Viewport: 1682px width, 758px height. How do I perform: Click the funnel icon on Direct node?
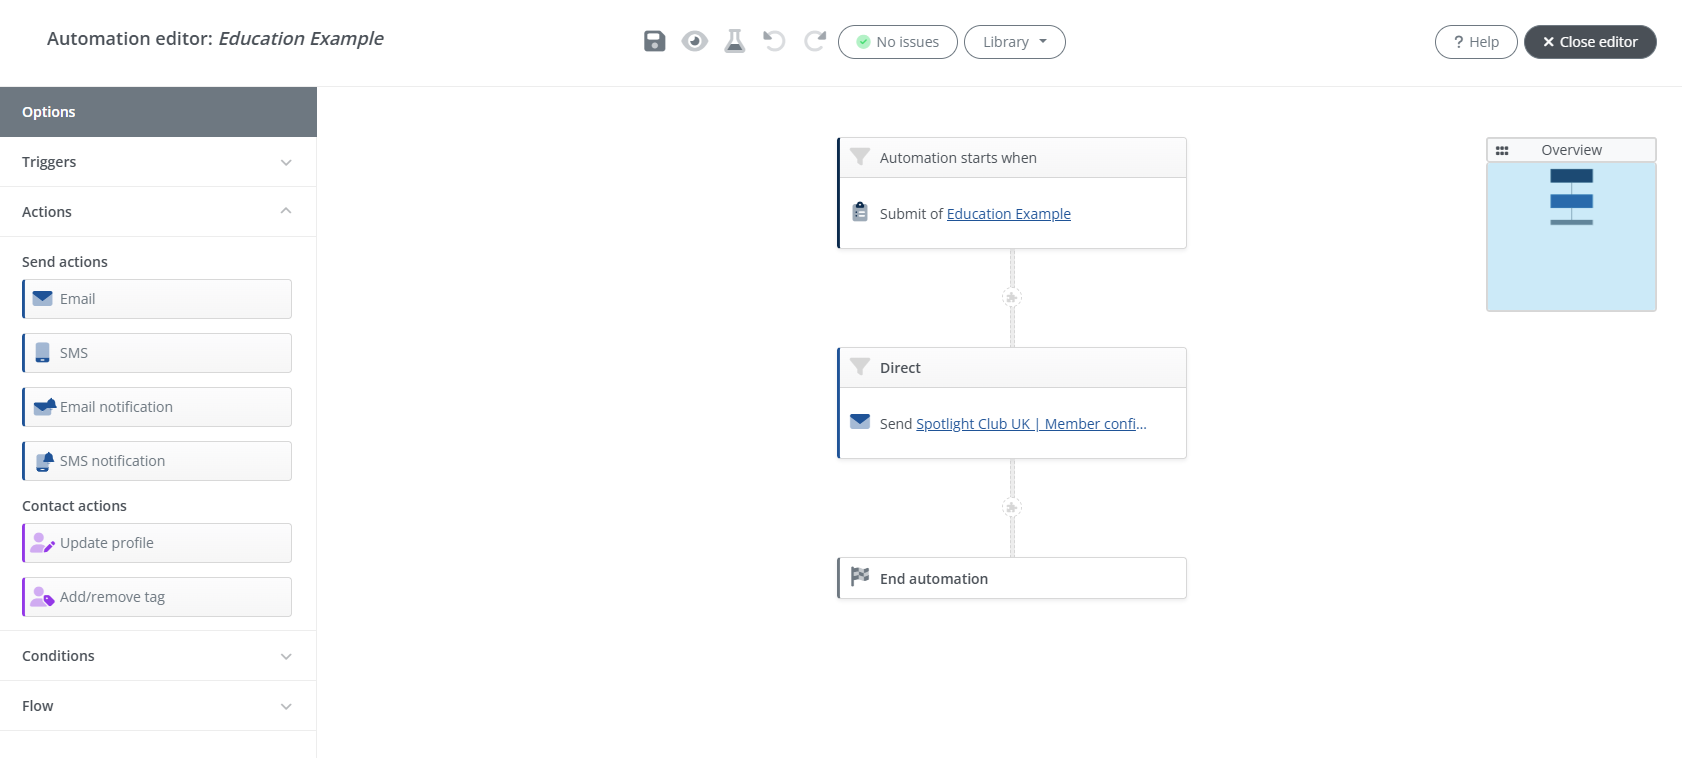(x=859, y=367)
